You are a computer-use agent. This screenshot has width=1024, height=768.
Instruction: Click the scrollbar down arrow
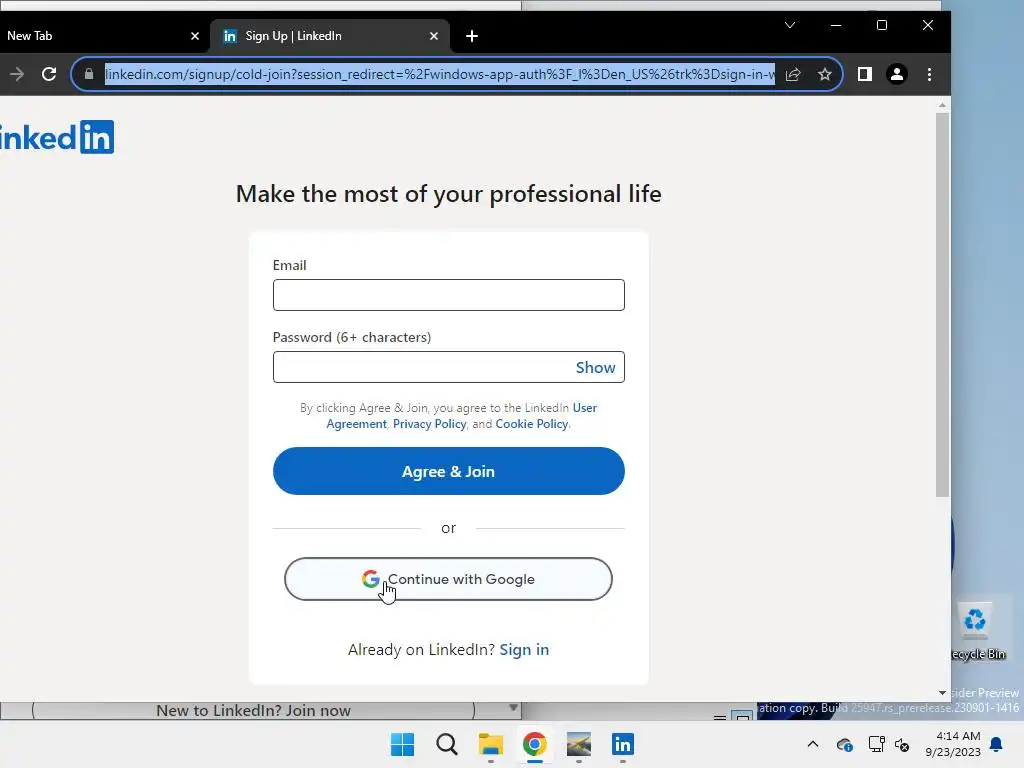tap(942, 693)
